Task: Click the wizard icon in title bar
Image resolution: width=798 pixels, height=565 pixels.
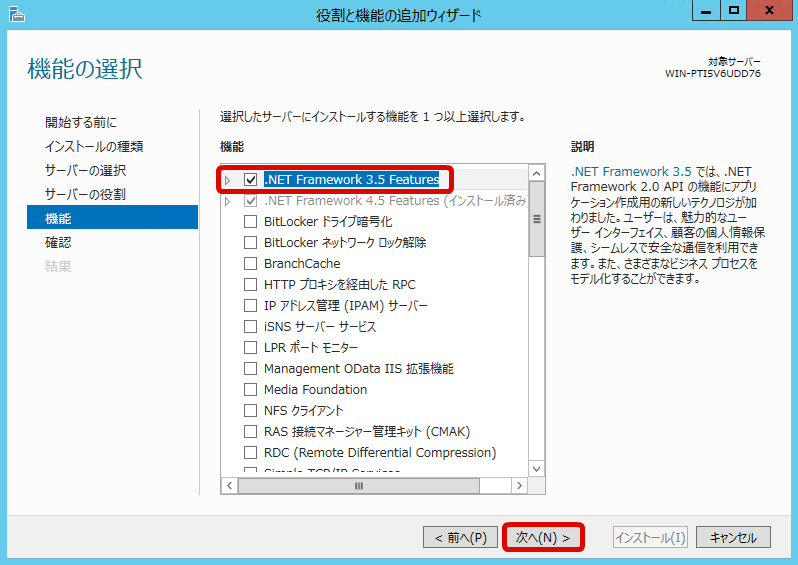Action: point(16,14)
